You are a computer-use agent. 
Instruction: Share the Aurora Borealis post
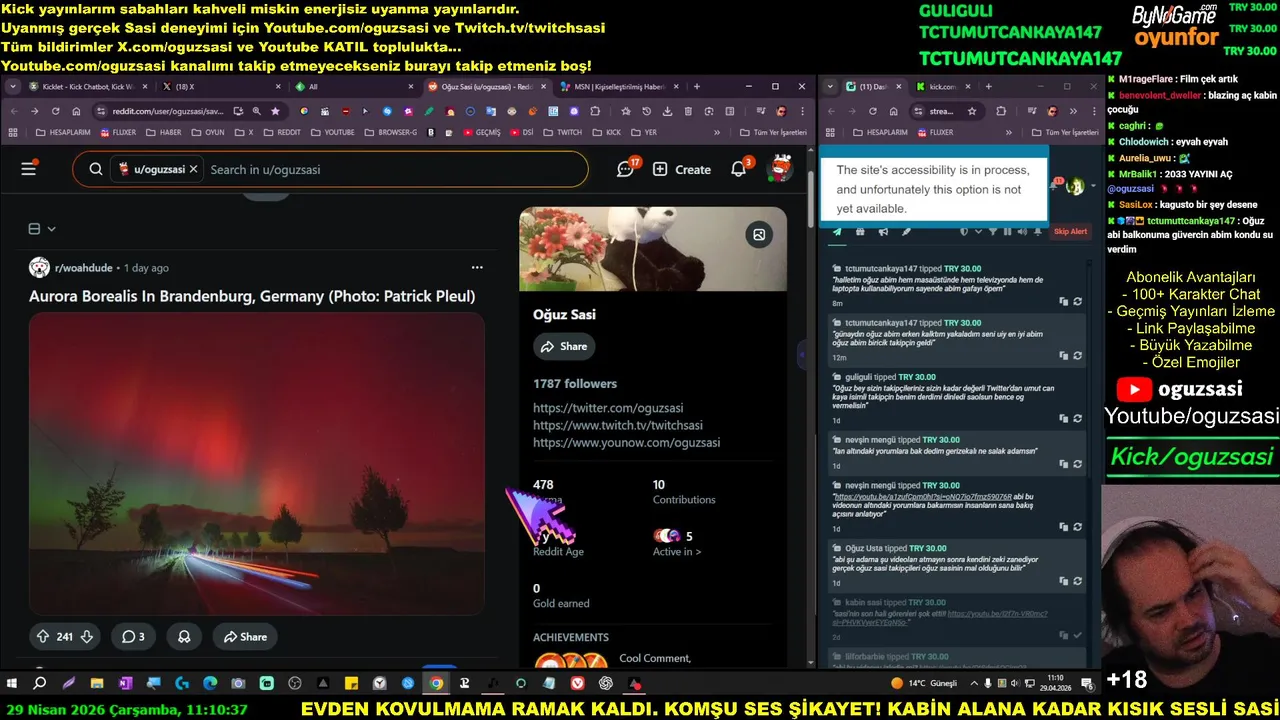(245, 636)
